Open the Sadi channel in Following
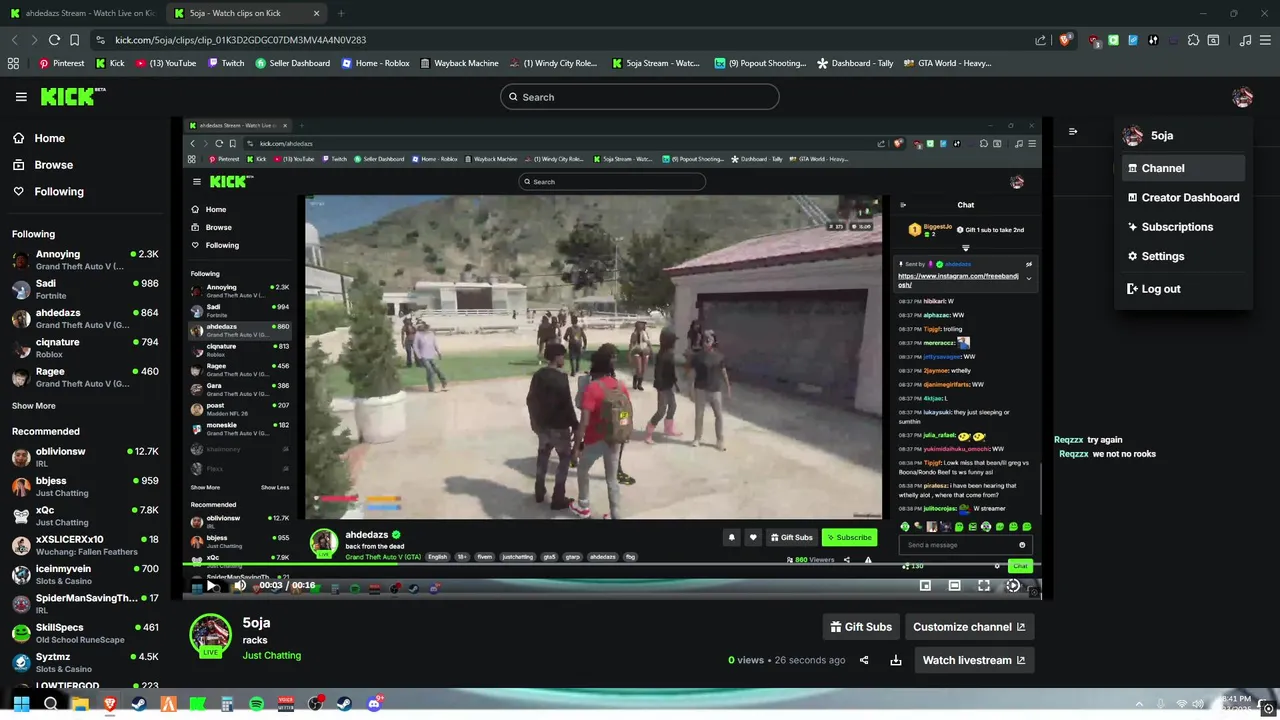The height and width of the screenshot is (720, 1280). [x=85, y=289]
